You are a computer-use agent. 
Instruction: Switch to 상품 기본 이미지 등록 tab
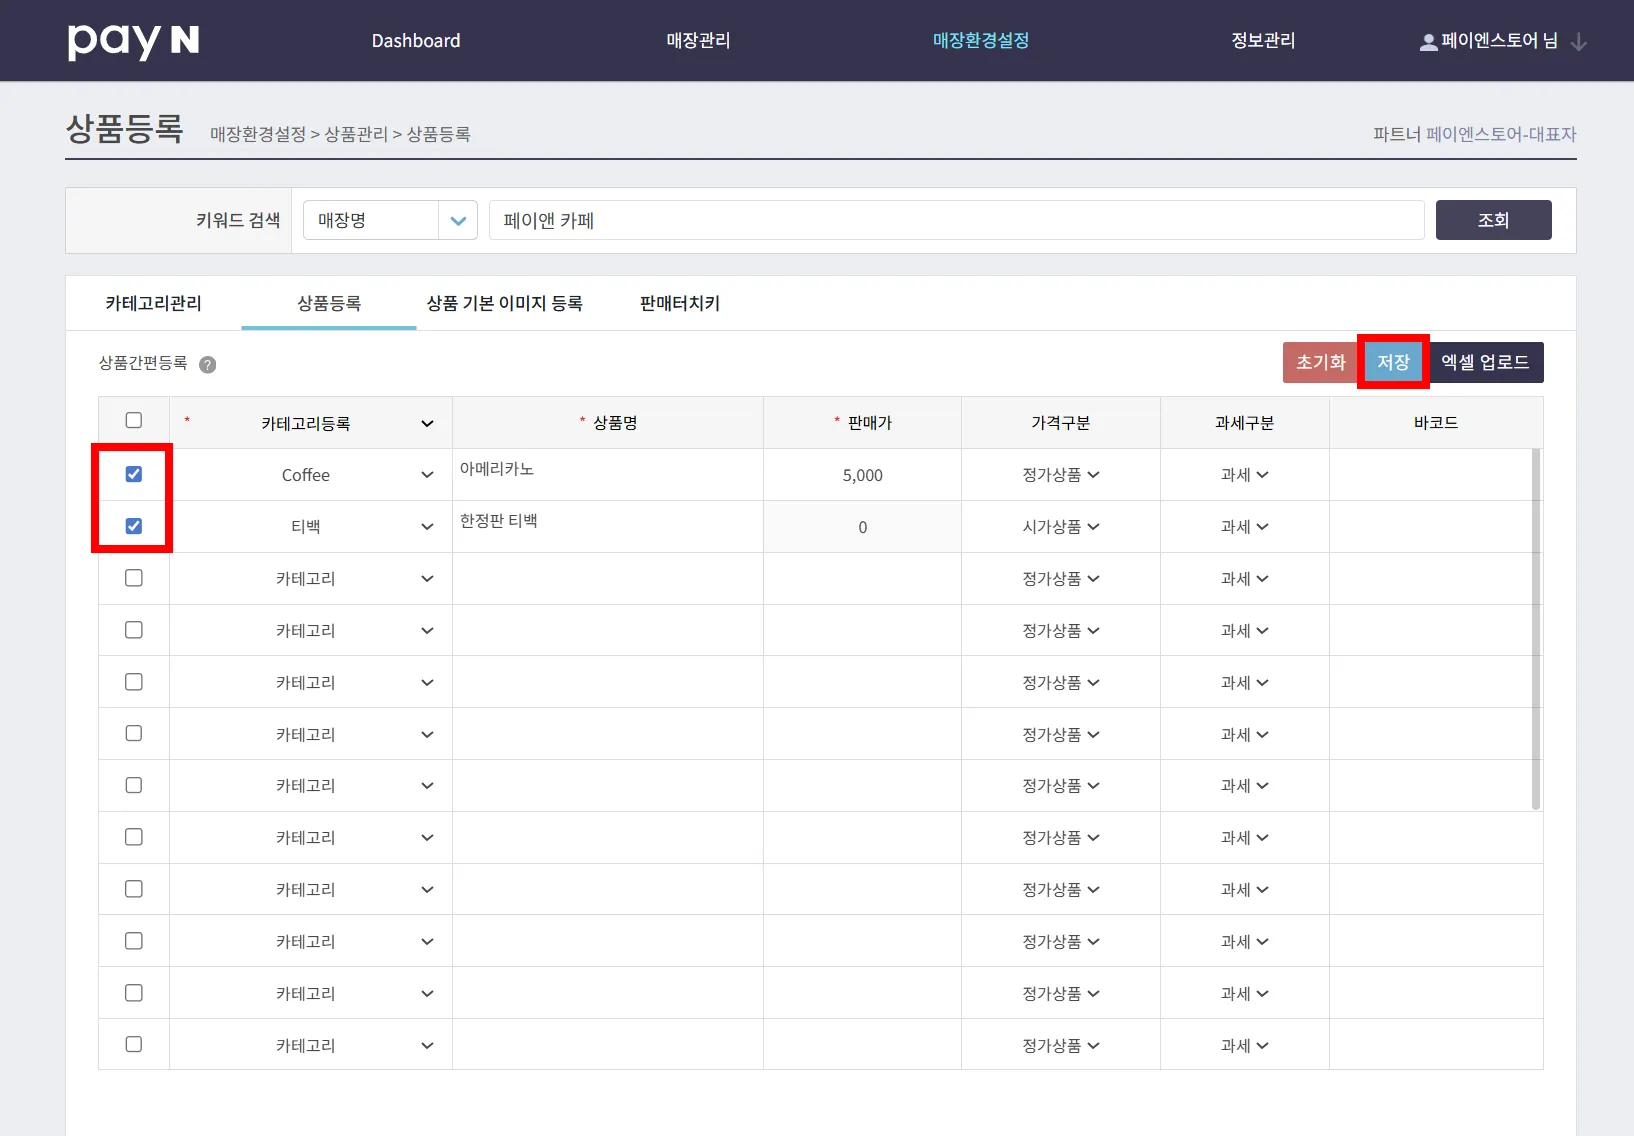(505, 303)
